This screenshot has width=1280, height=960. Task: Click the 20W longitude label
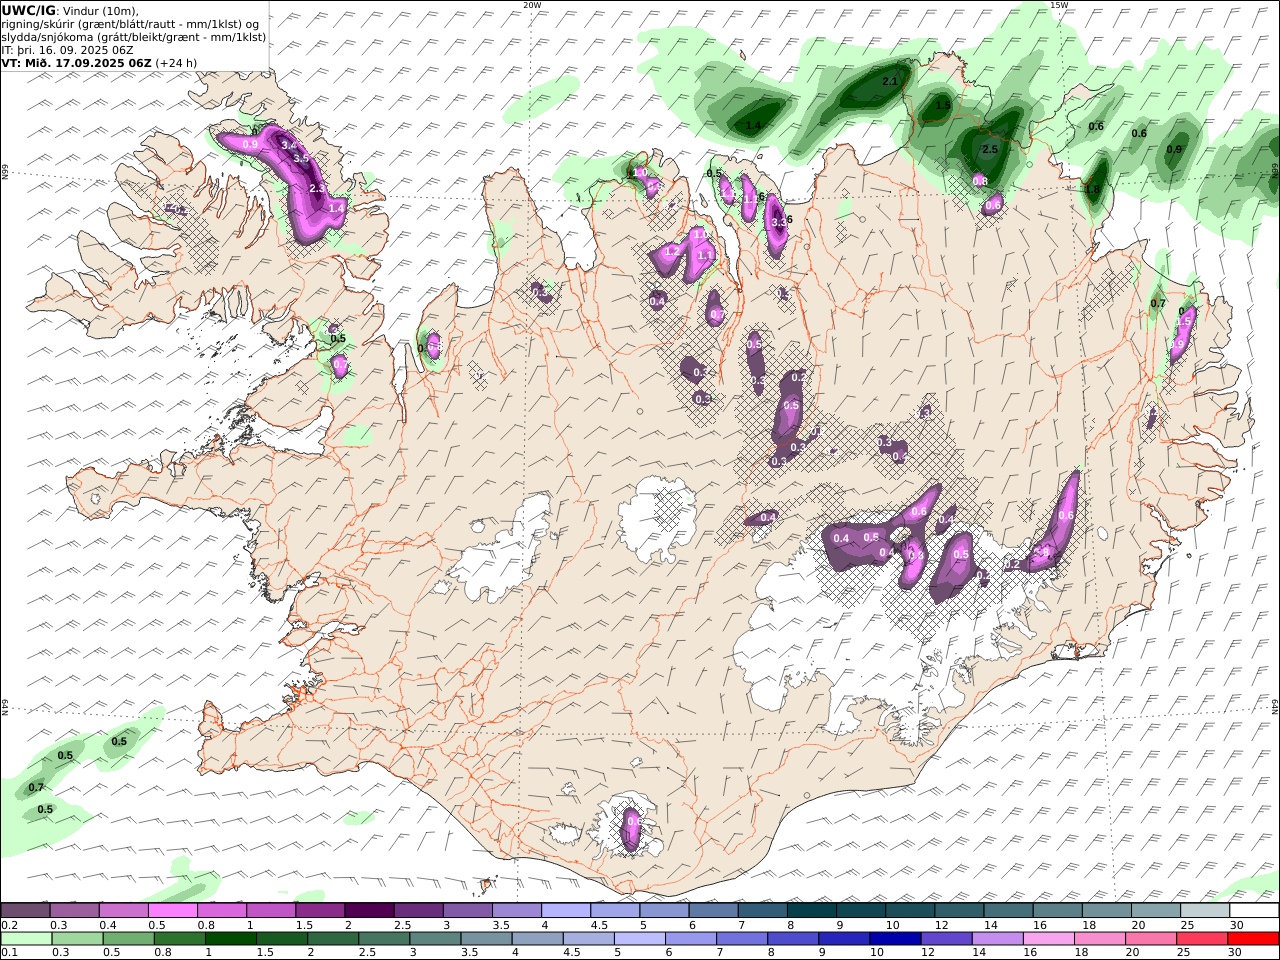(x=532, y=5)
